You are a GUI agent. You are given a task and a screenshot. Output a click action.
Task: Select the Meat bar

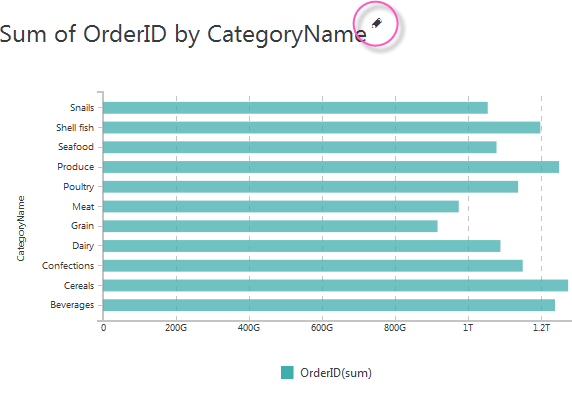pos(281,206)
